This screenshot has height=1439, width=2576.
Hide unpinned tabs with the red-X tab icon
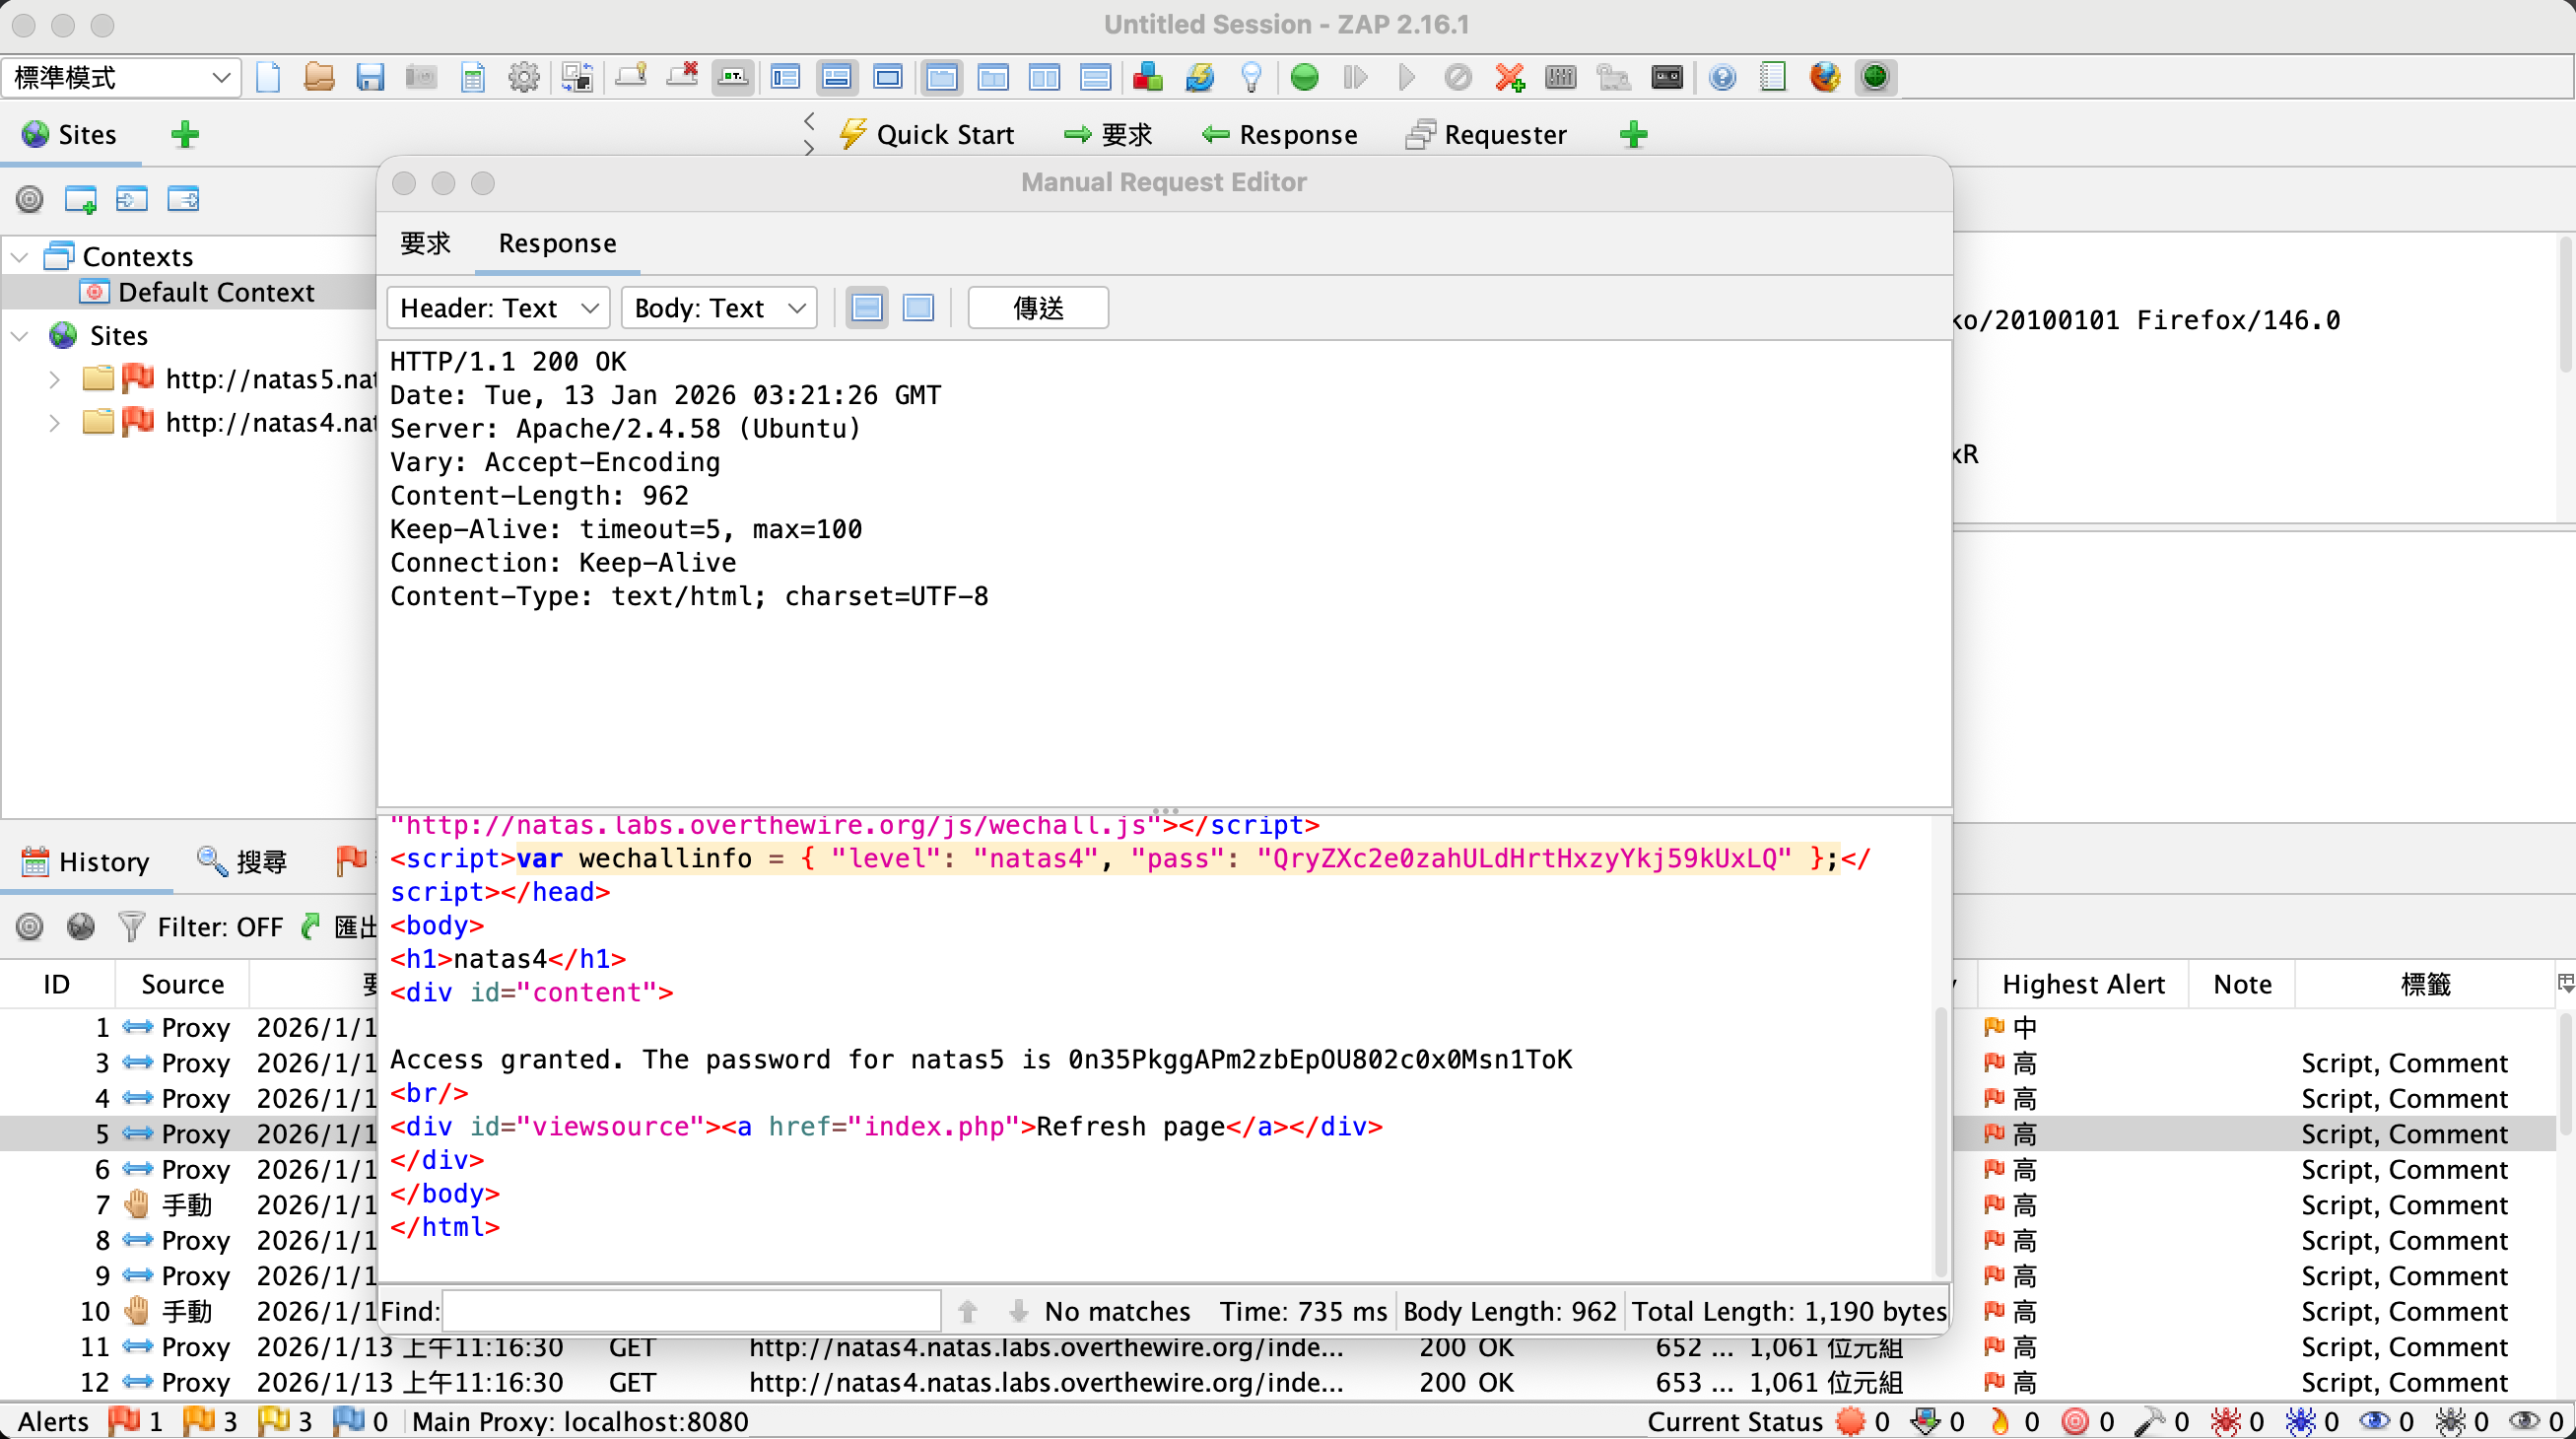point(682,77)
